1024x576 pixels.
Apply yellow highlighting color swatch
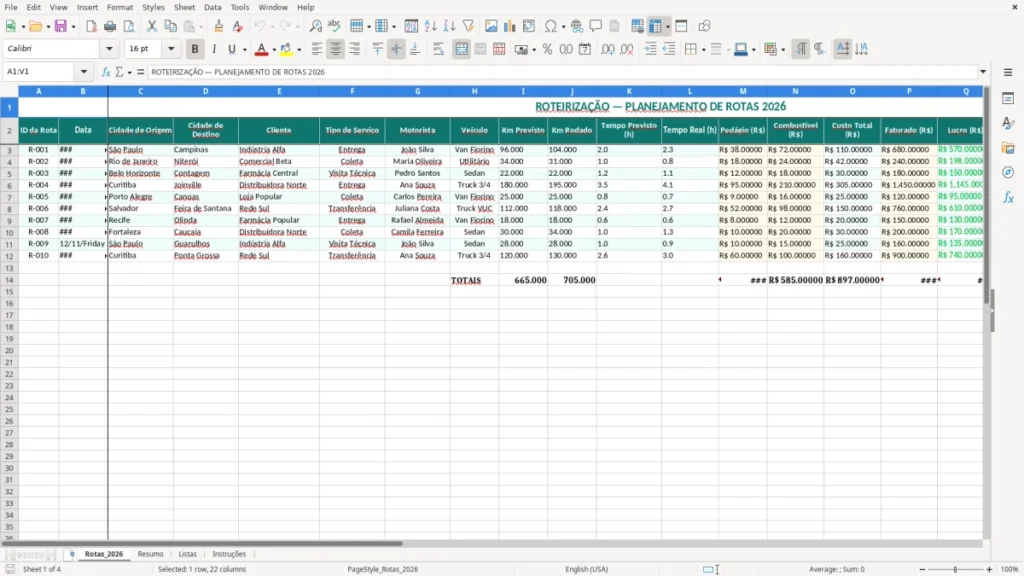(x=286, y=49)
